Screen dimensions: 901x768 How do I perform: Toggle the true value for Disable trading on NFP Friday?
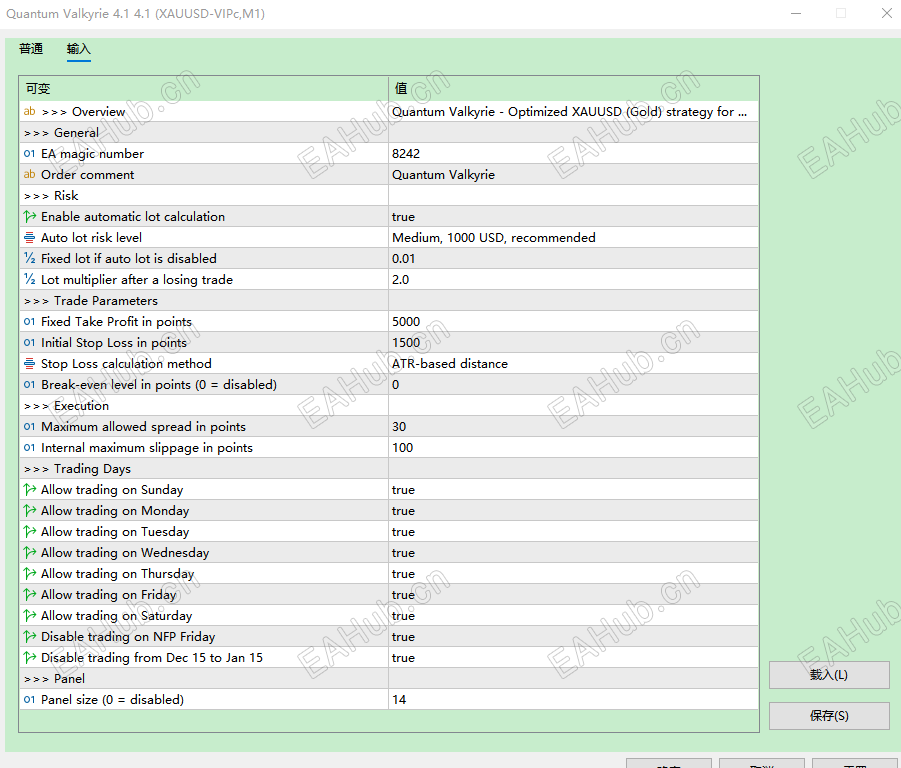point(573,636)
